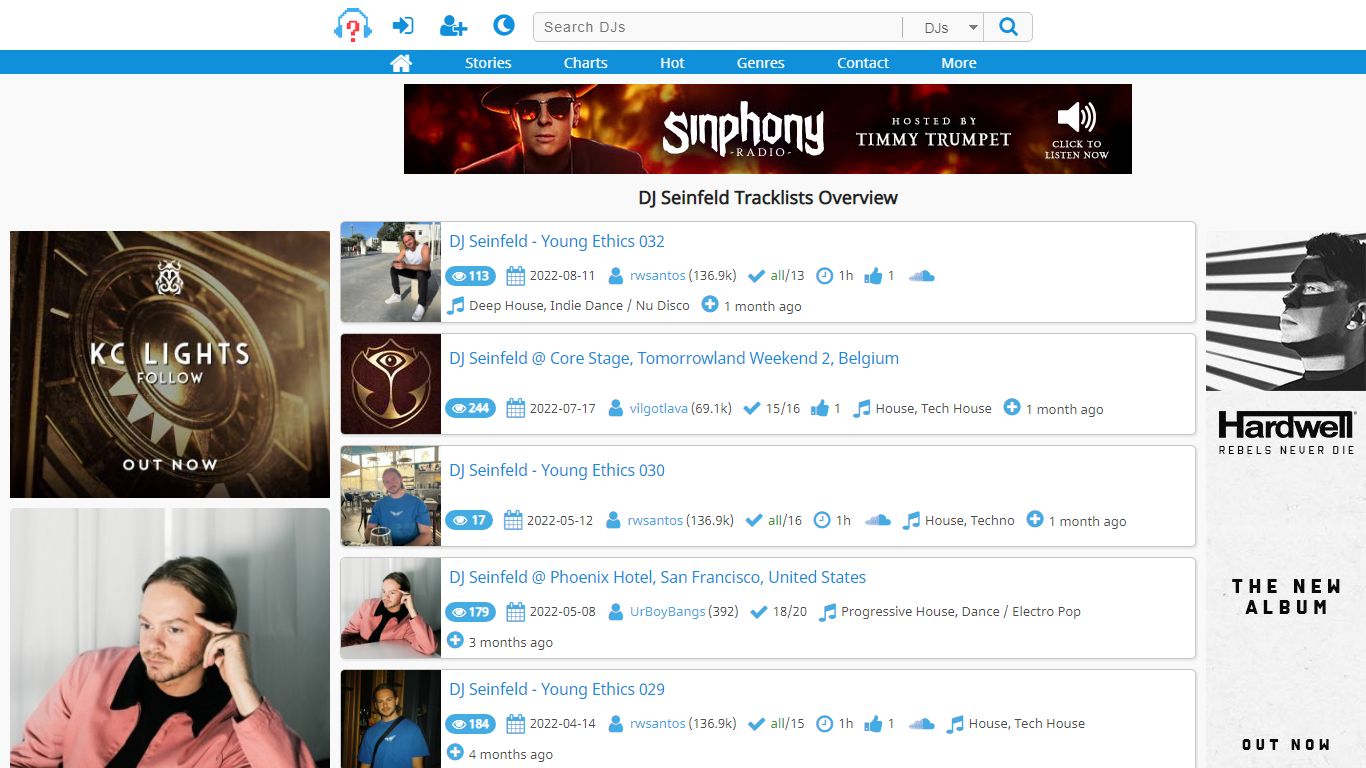Click SoundCloud icon on Young Ethics 032
1366x768 pixels.
[x=921, y=276]
